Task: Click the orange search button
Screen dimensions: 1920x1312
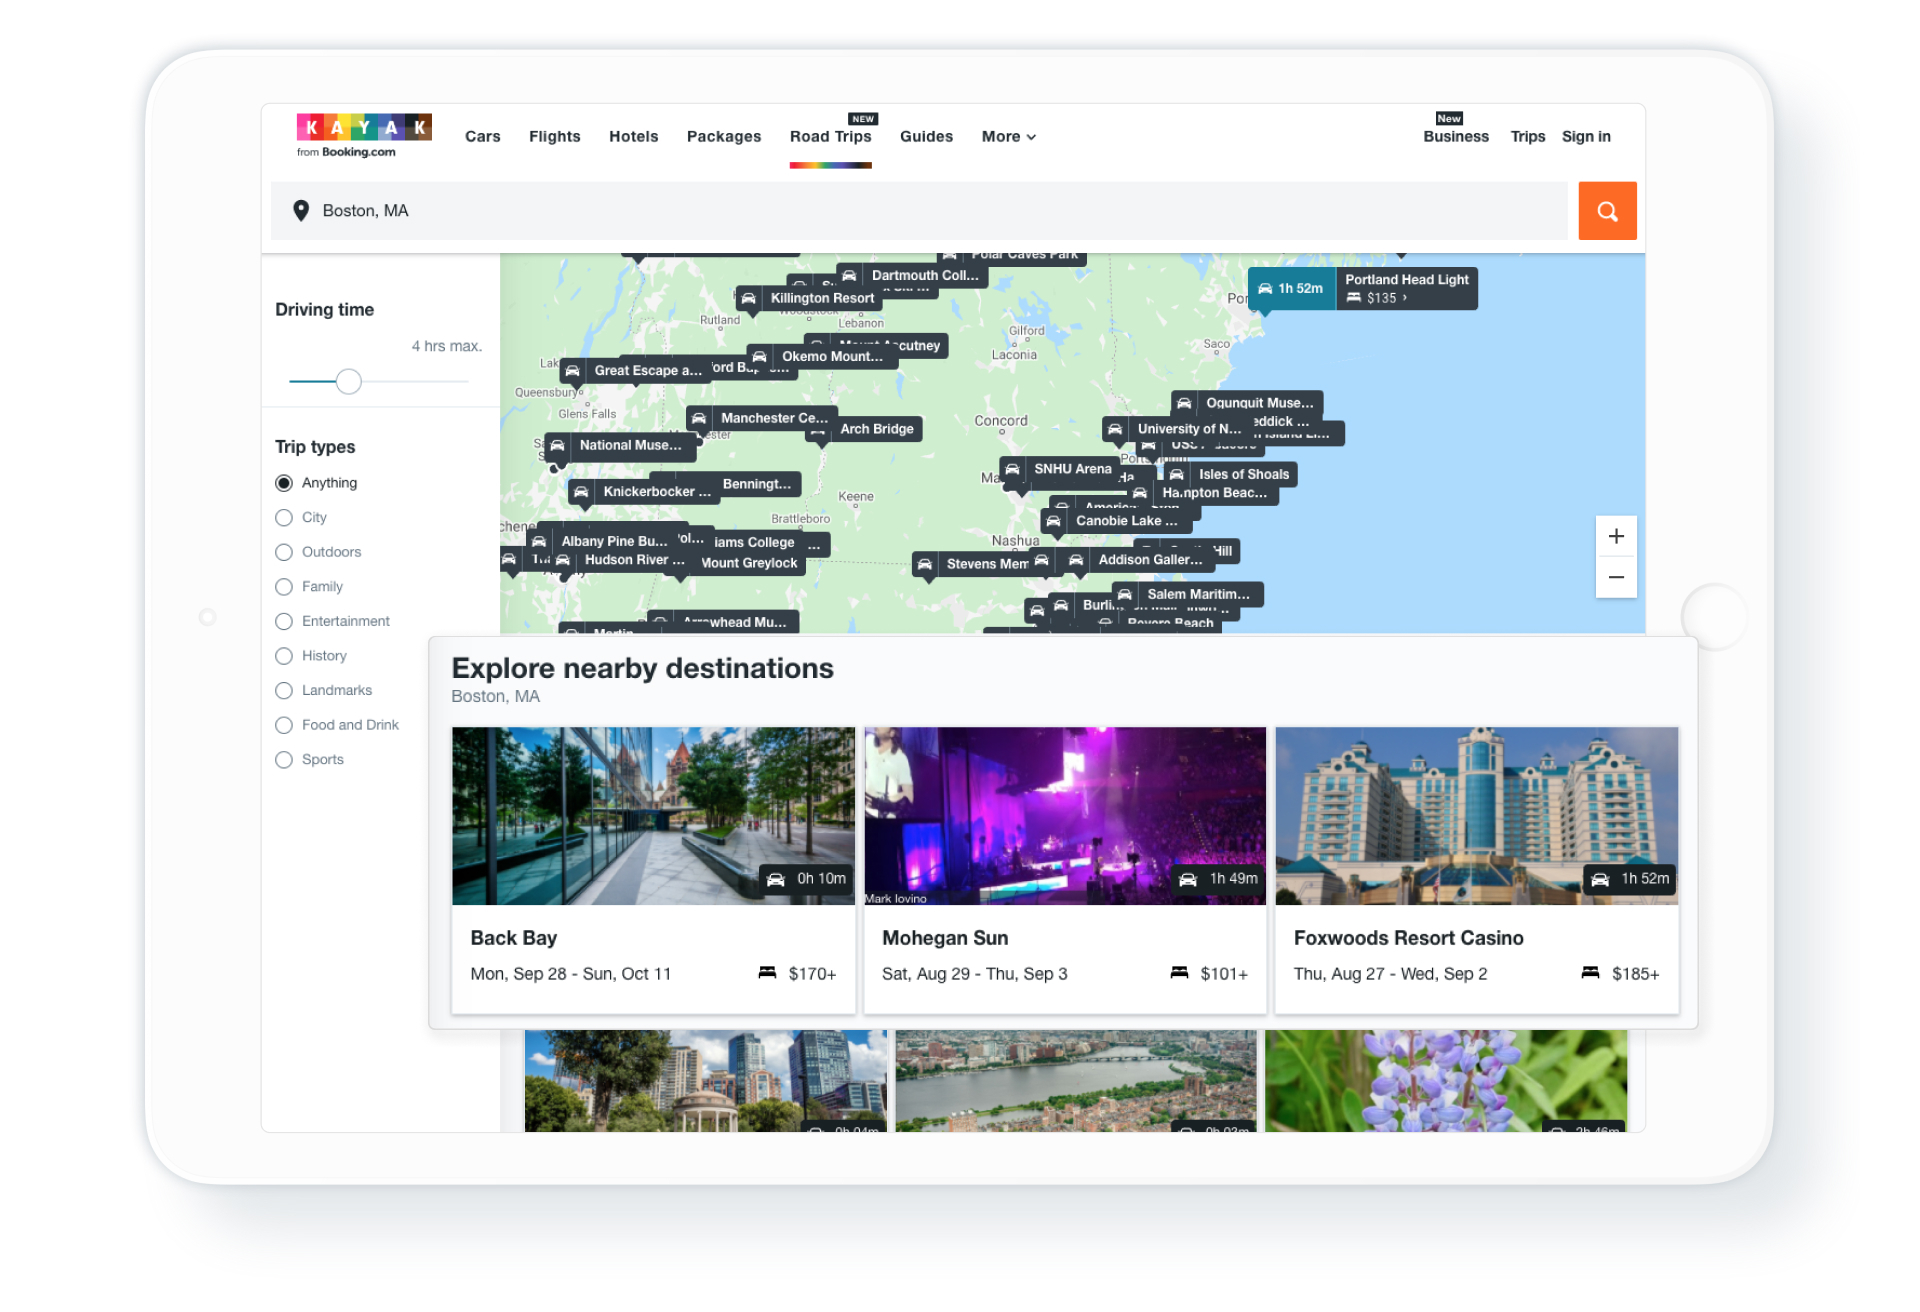Action: [1607, 211]
